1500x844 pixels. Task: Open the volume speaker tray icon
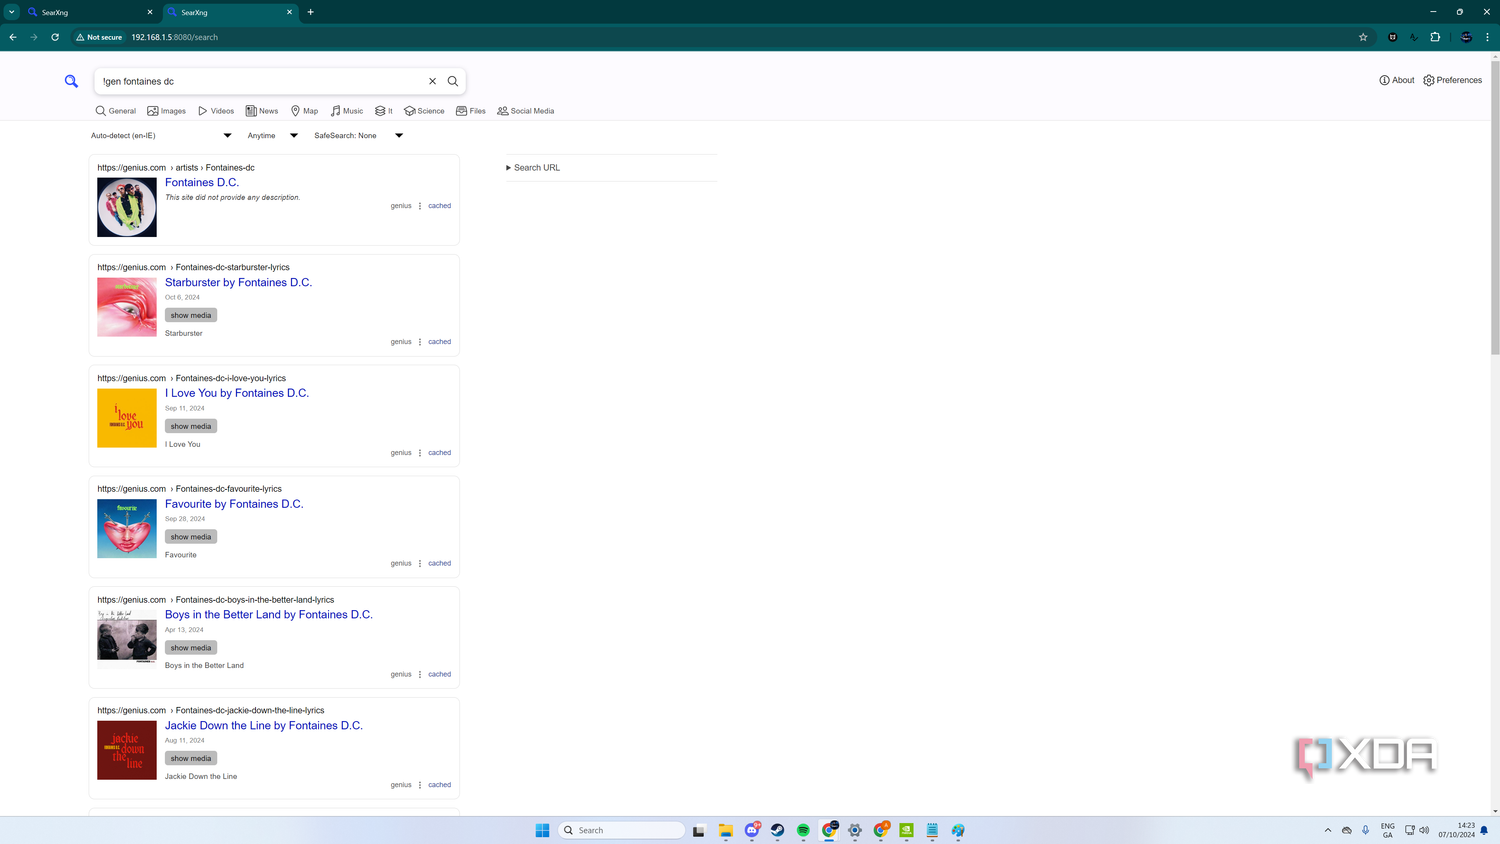click(1424, 830)
